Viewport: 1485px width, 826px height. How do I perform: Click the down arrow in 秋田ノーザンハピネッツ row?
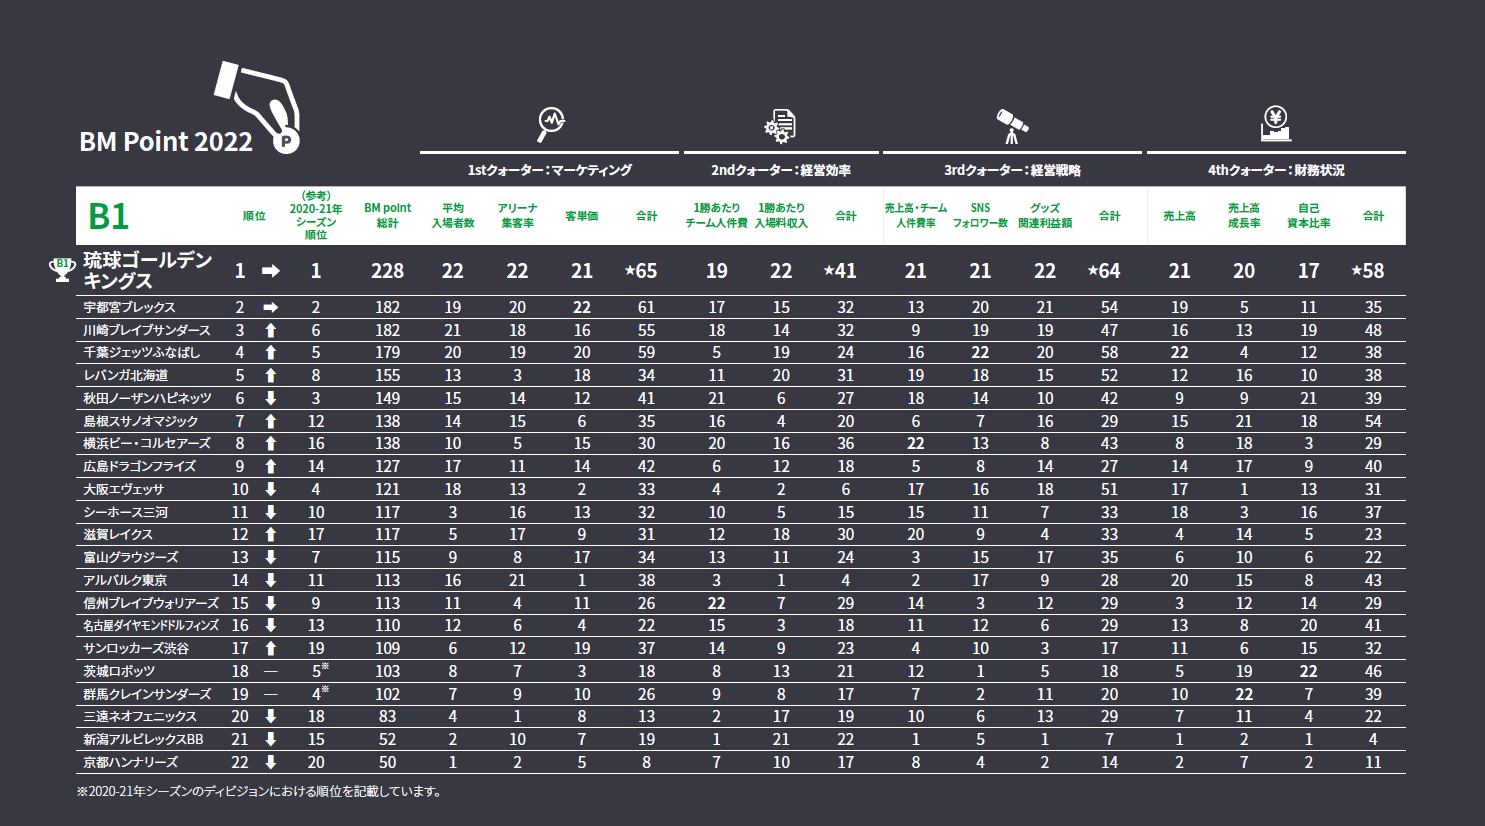[x=270, y=398]
